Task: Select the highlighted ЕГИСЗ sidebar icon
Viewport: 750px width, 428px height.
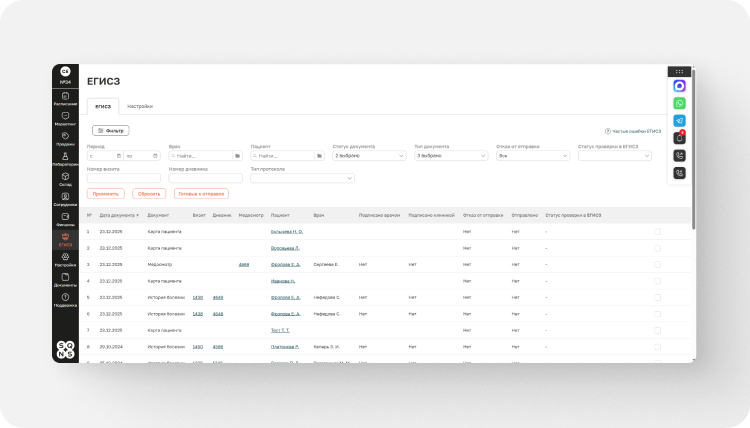Action: point(66,239)
